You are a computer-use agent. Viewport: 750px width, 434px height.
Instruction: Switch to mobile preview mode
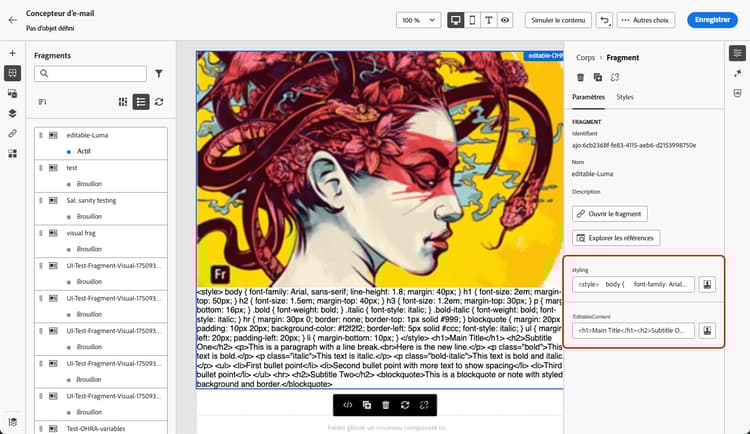tap(472, 20)
